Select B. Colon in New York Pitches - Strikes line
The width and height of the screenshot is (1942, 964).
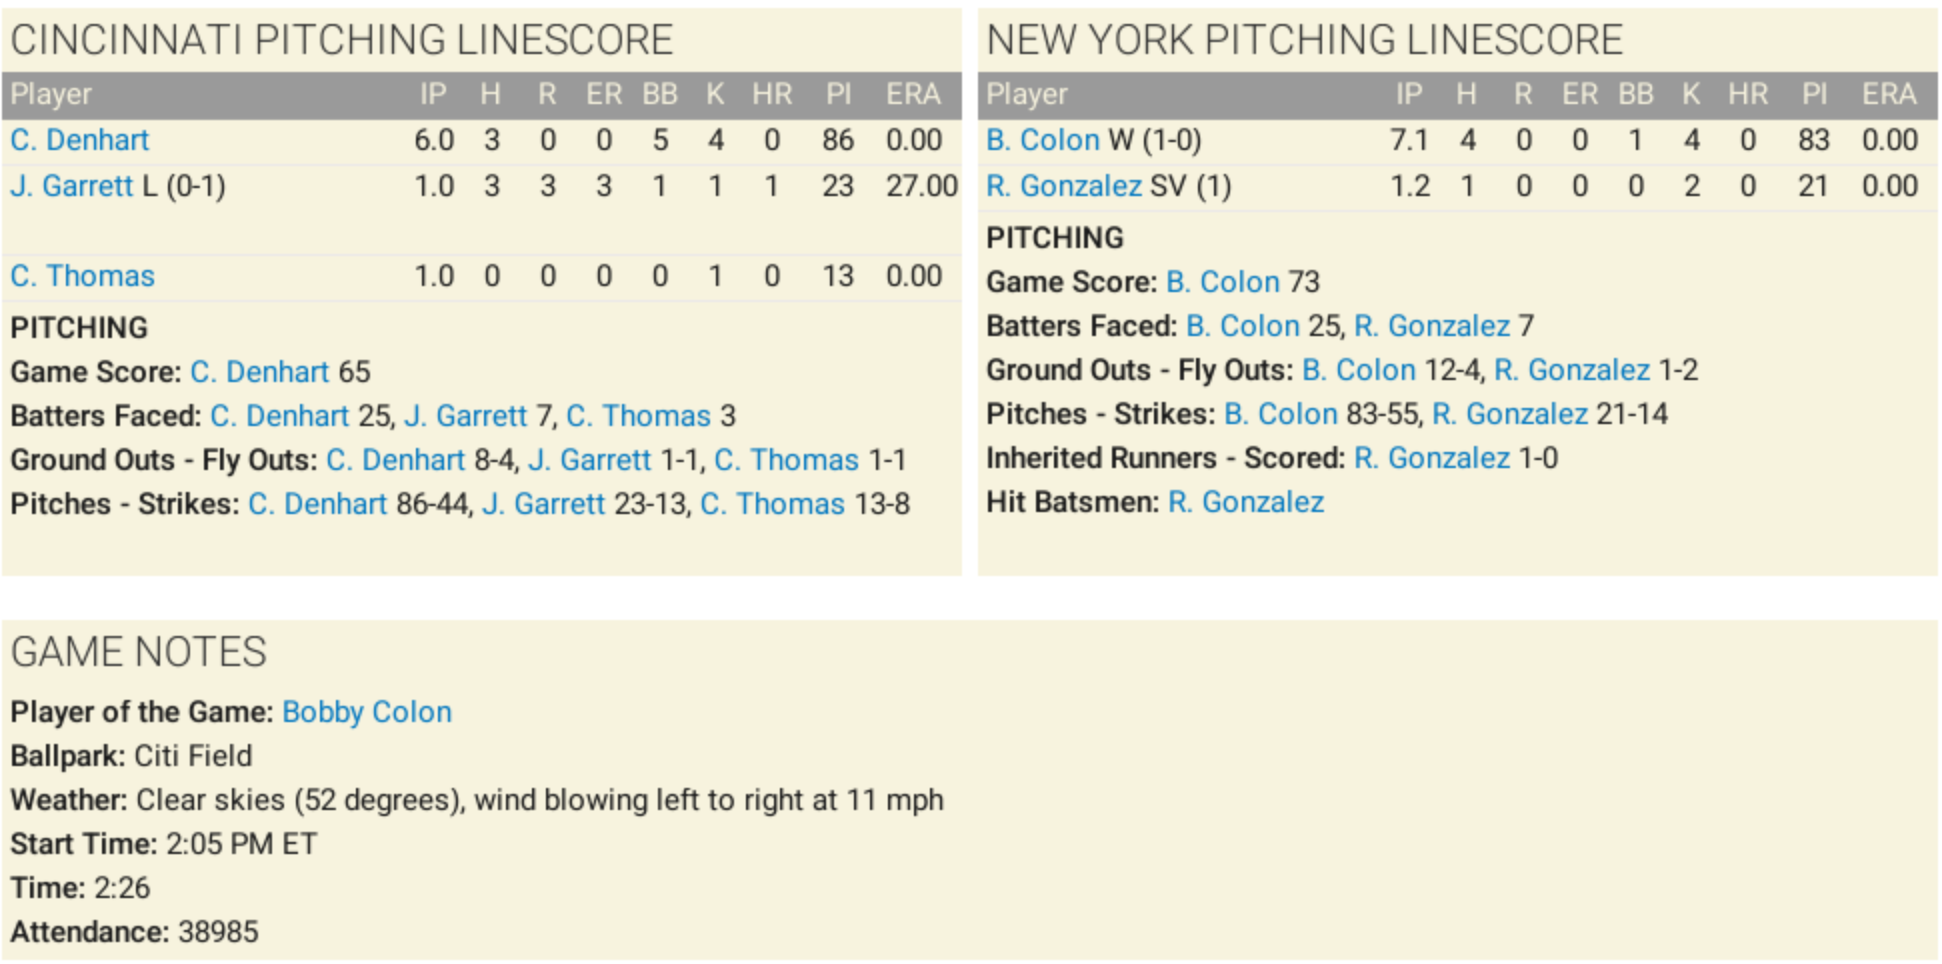tap(1280, 414)
